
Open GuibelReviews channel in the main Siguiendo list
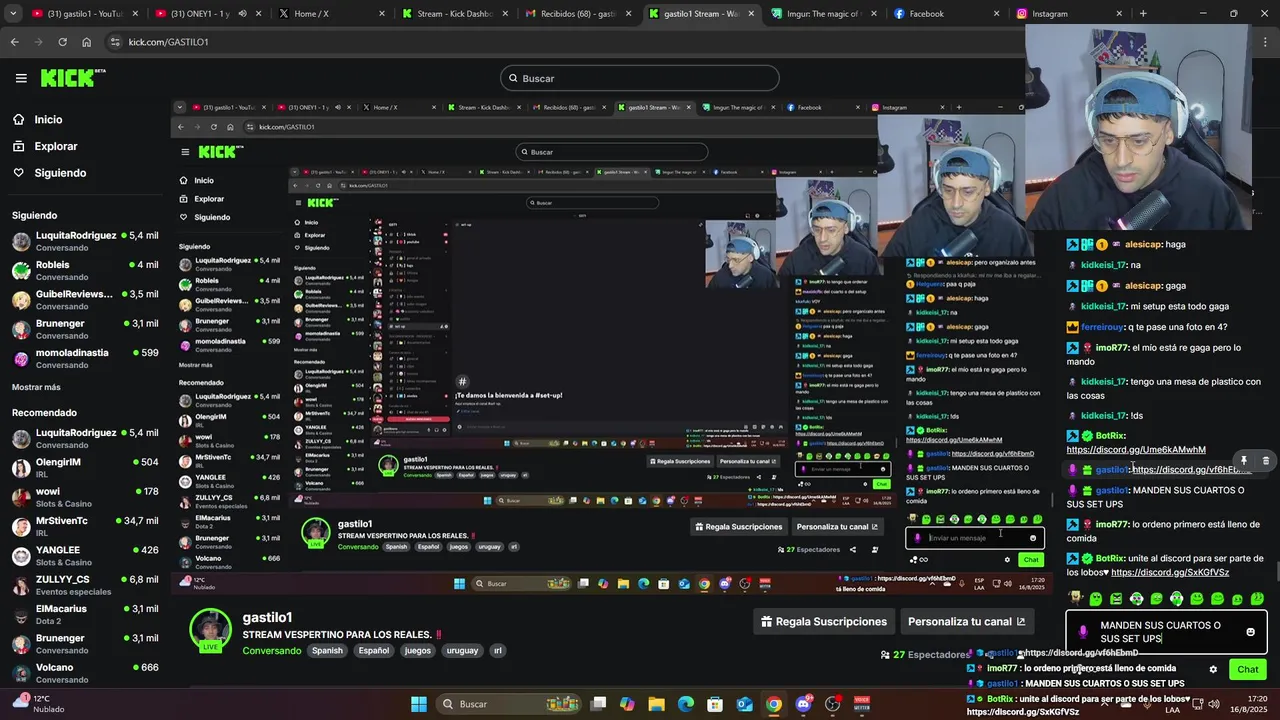point(85,300)
